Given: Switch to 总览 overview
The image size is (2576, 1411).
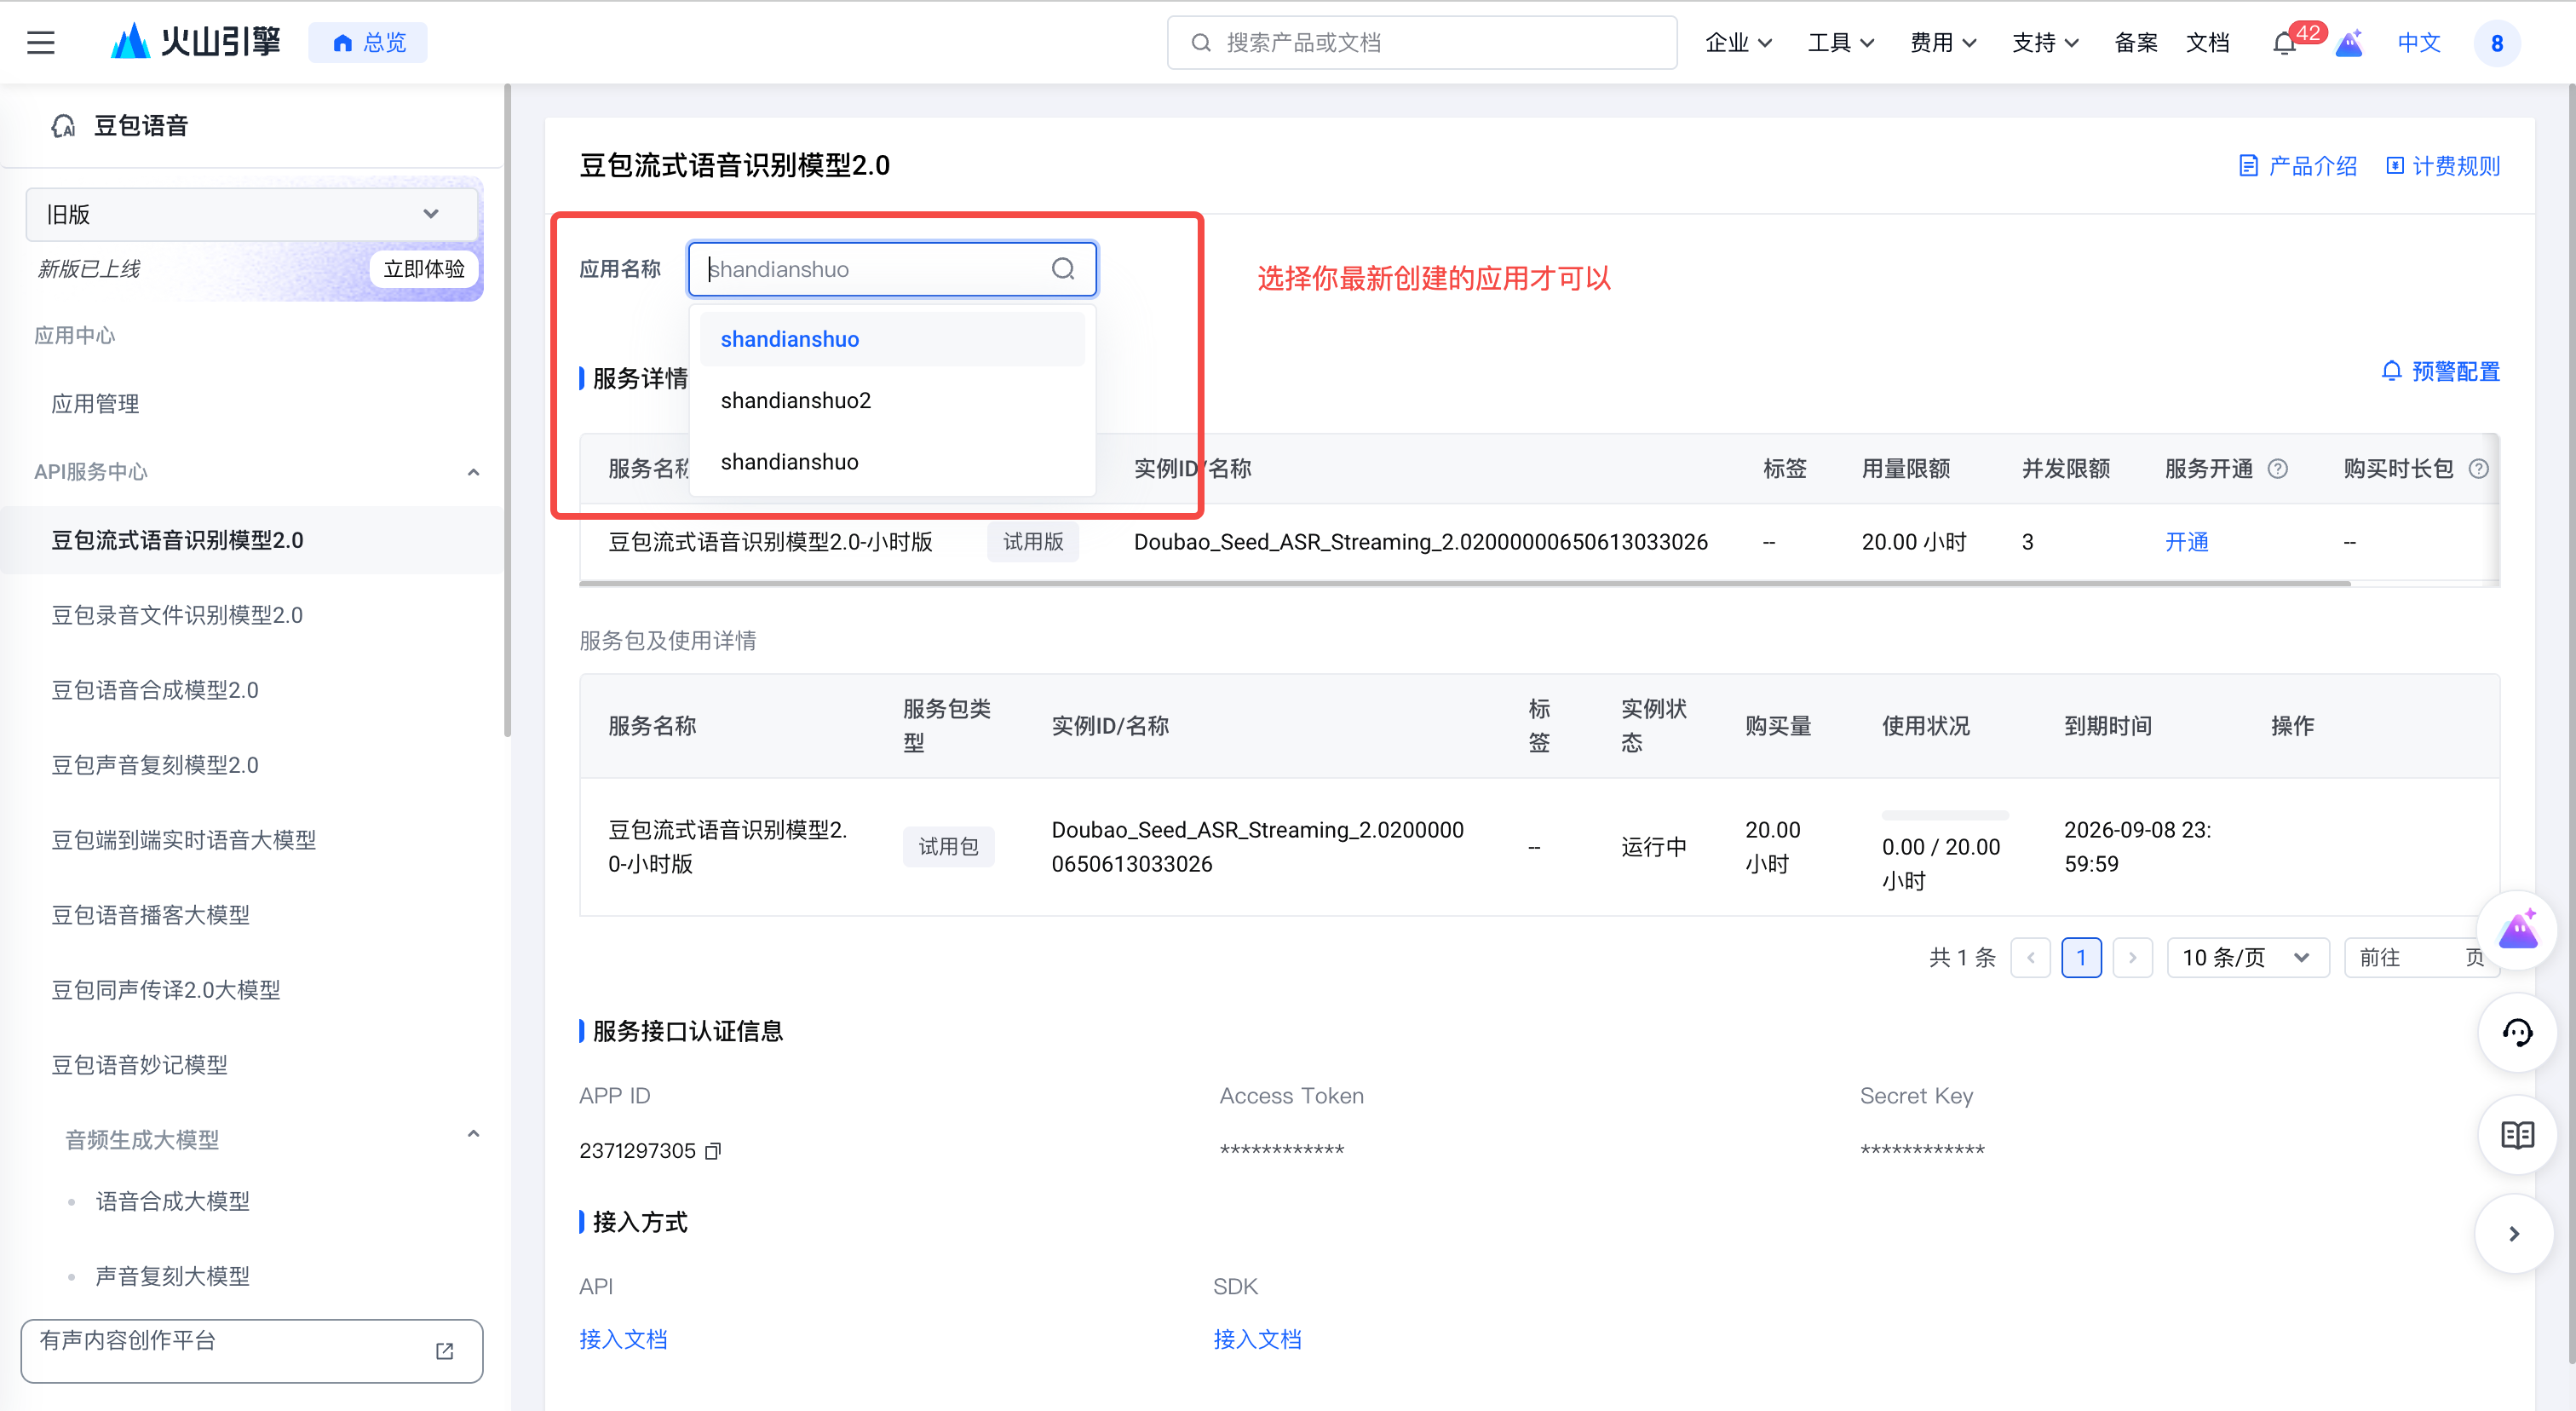Looking at the screenshot, I should (367, 42).
